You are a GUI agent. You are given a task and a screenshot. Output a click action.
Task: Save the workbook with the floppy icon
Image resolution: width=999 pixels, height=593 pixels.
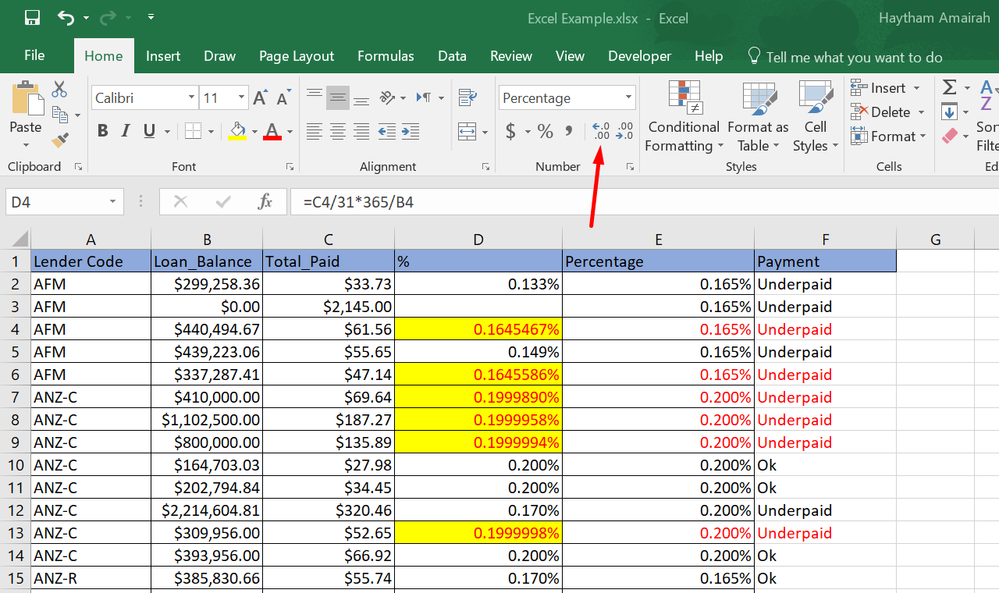32,17
